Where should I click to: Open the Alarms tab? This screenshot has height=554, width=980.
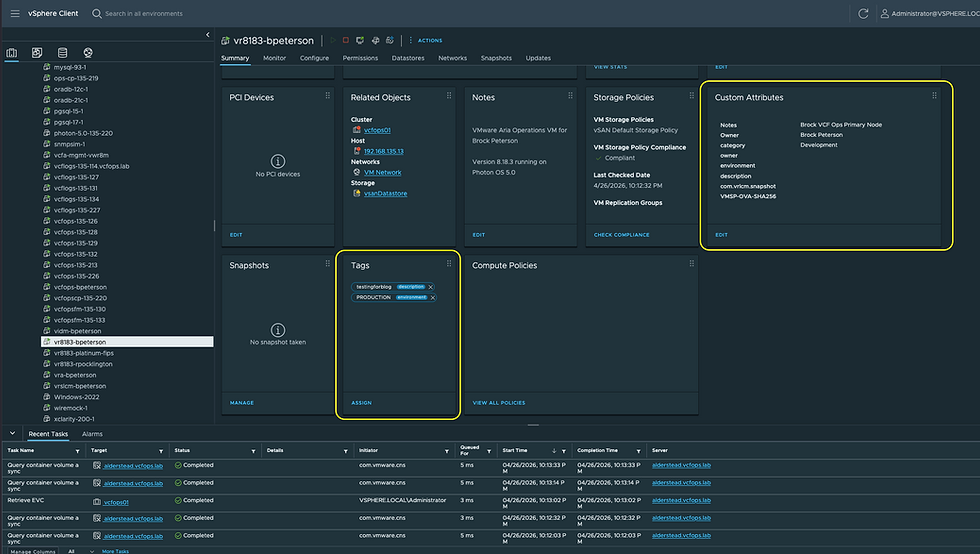coord(92,434)
